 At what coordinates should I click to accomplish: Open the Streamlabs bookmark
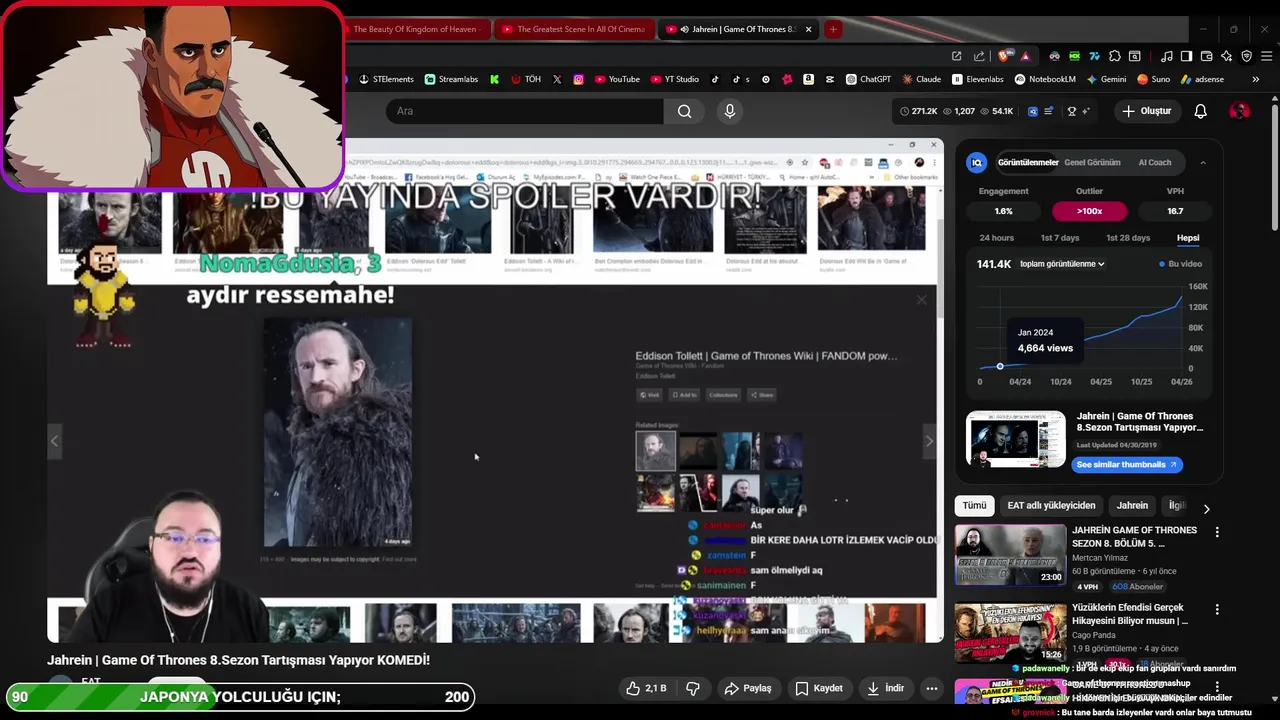point(451,79)
